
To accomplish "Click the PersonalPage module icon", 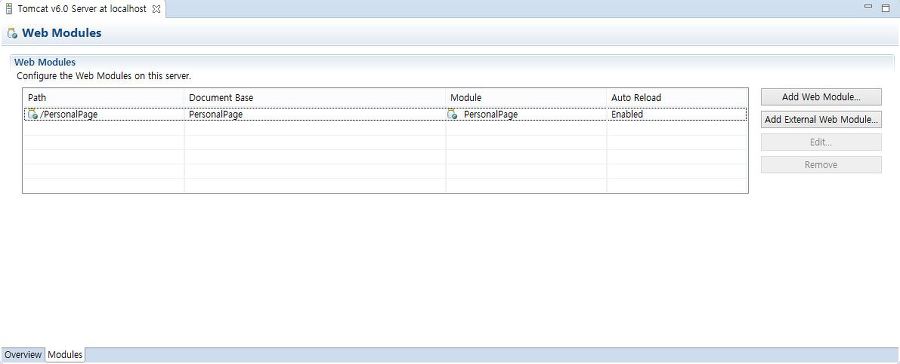I will point(452,115).
